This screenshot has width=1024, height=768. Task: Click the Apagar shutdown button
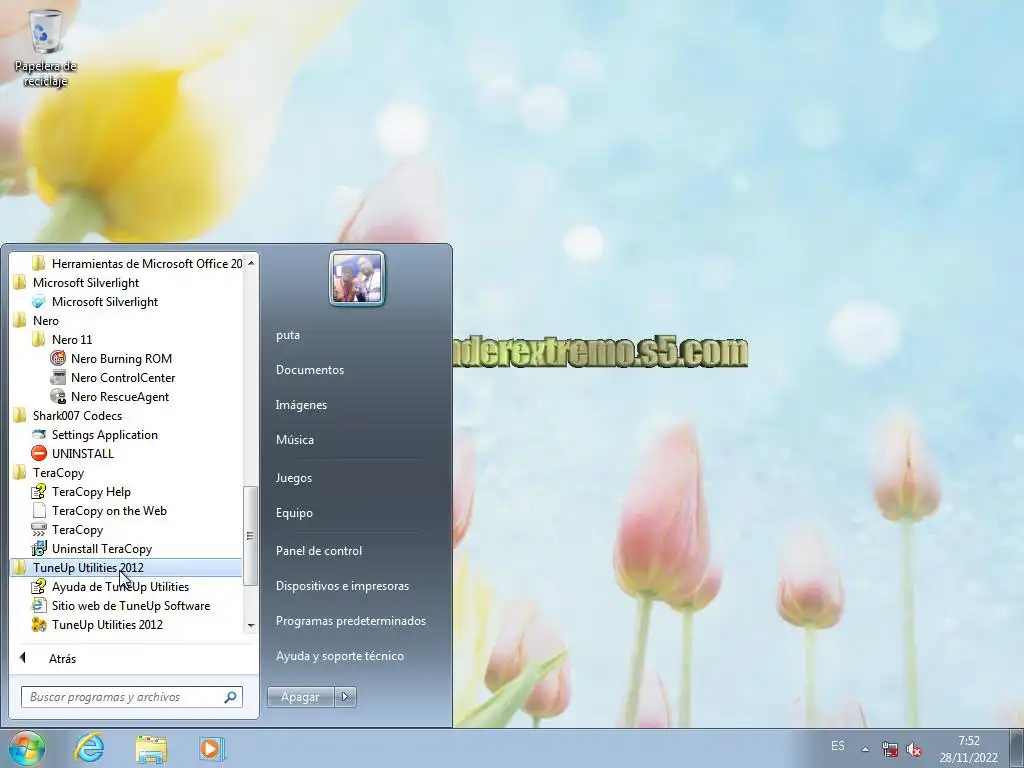300,697
